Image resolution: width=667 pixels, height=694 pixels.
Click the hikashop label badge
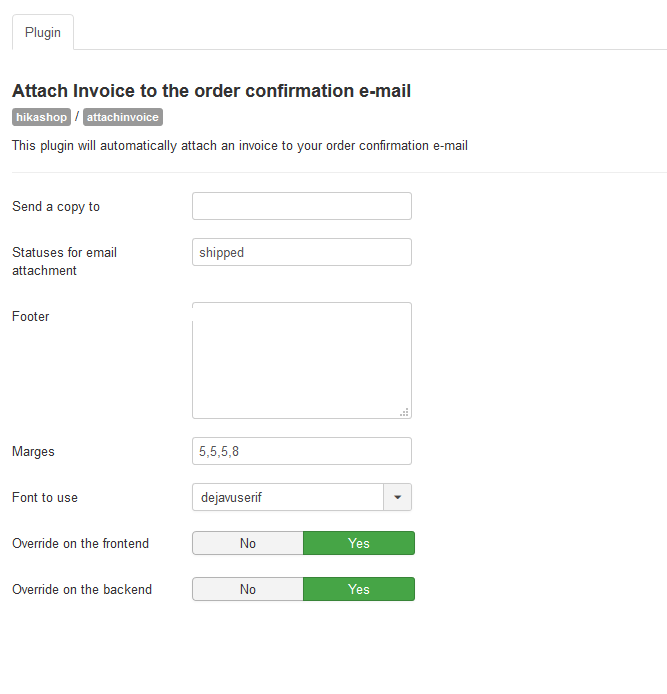(41, 117)
